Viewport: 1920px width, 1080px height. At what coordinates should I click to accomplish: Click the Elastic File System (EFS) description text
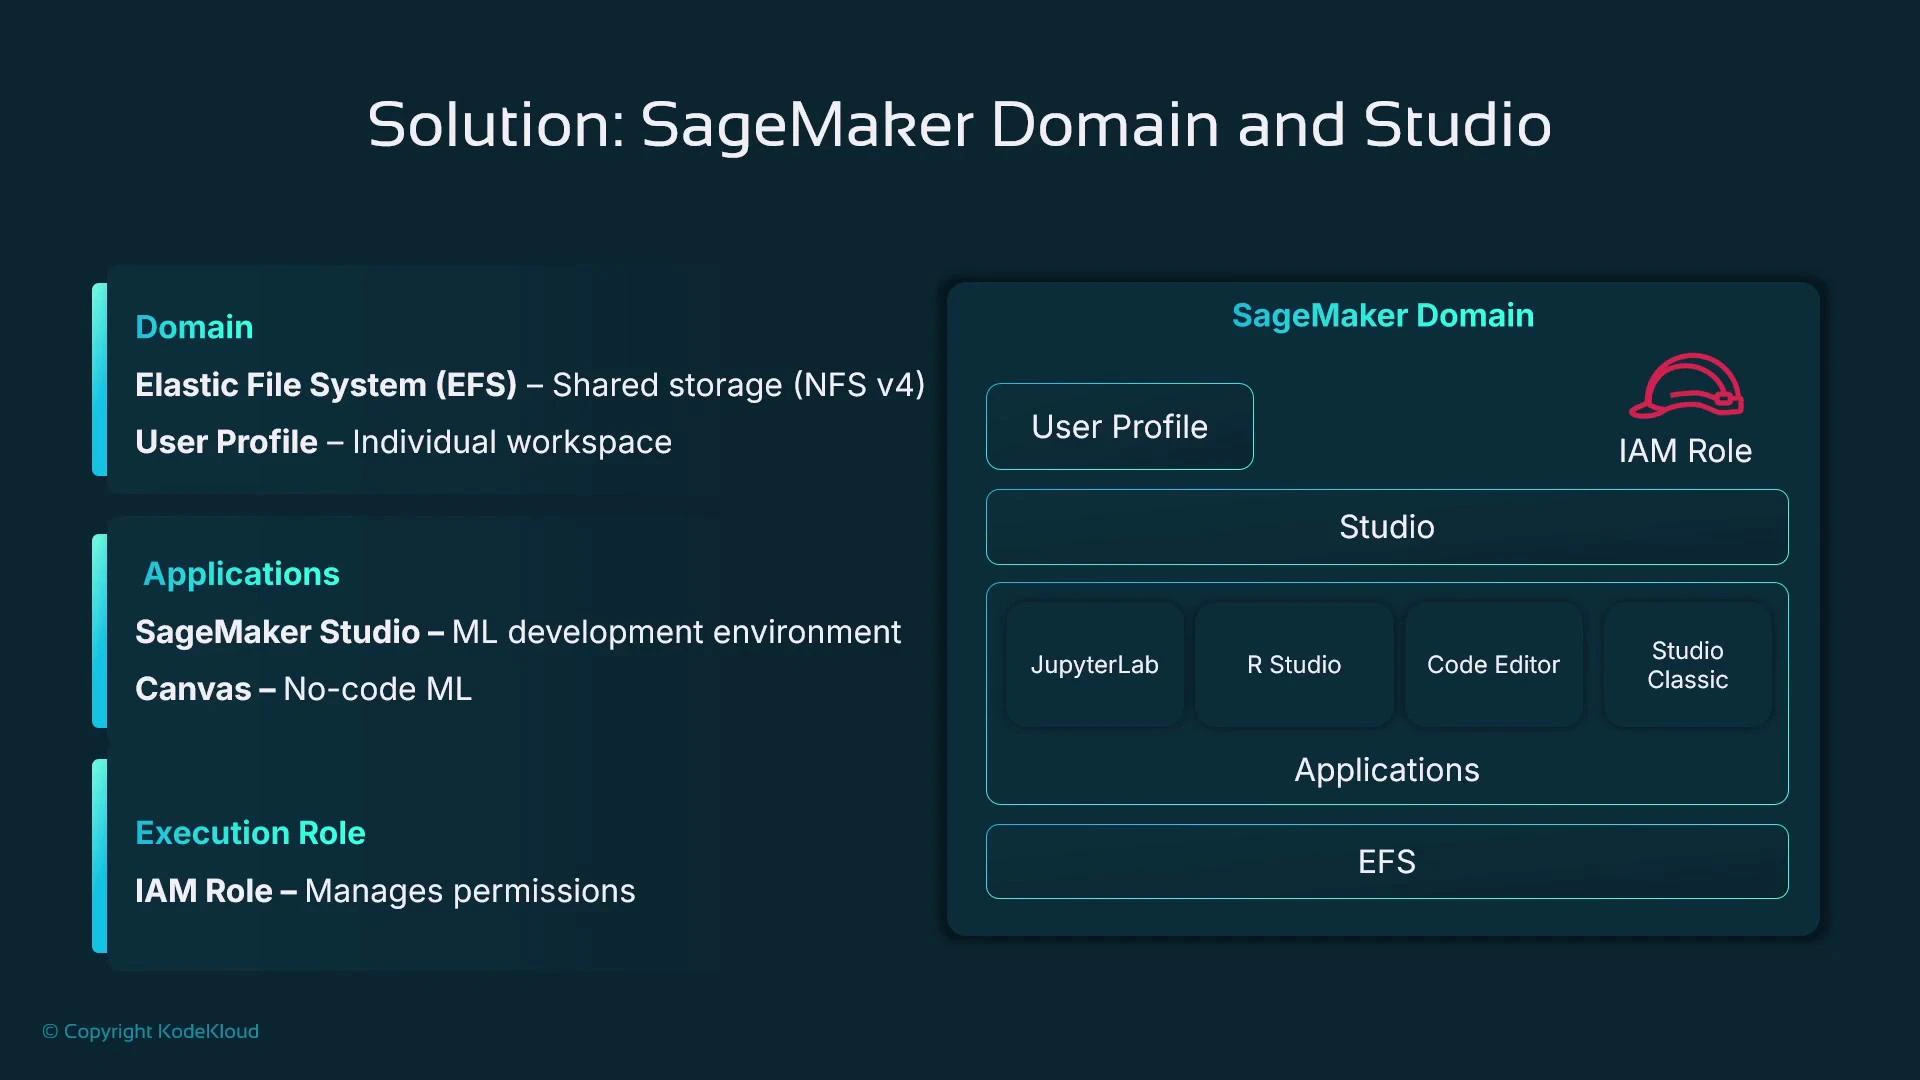point(530,385)
